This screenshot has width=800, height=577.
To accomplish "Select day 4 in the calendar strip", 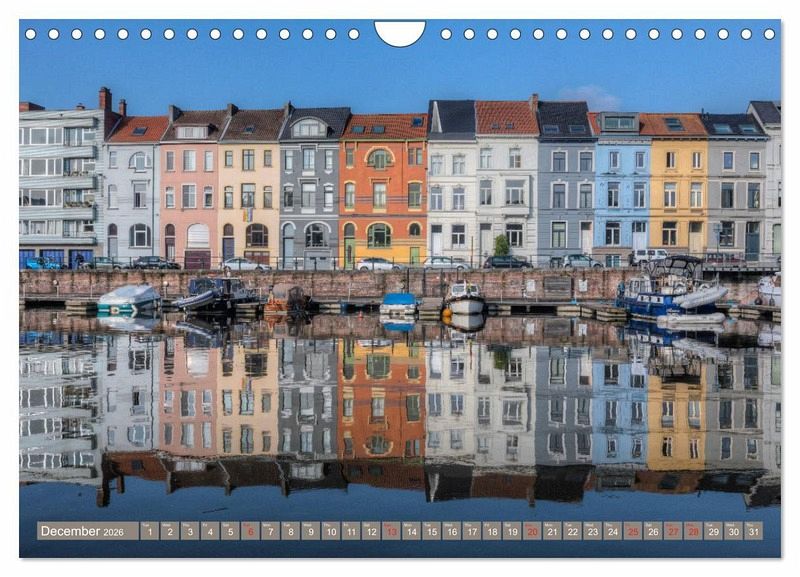I will [210, 531].
